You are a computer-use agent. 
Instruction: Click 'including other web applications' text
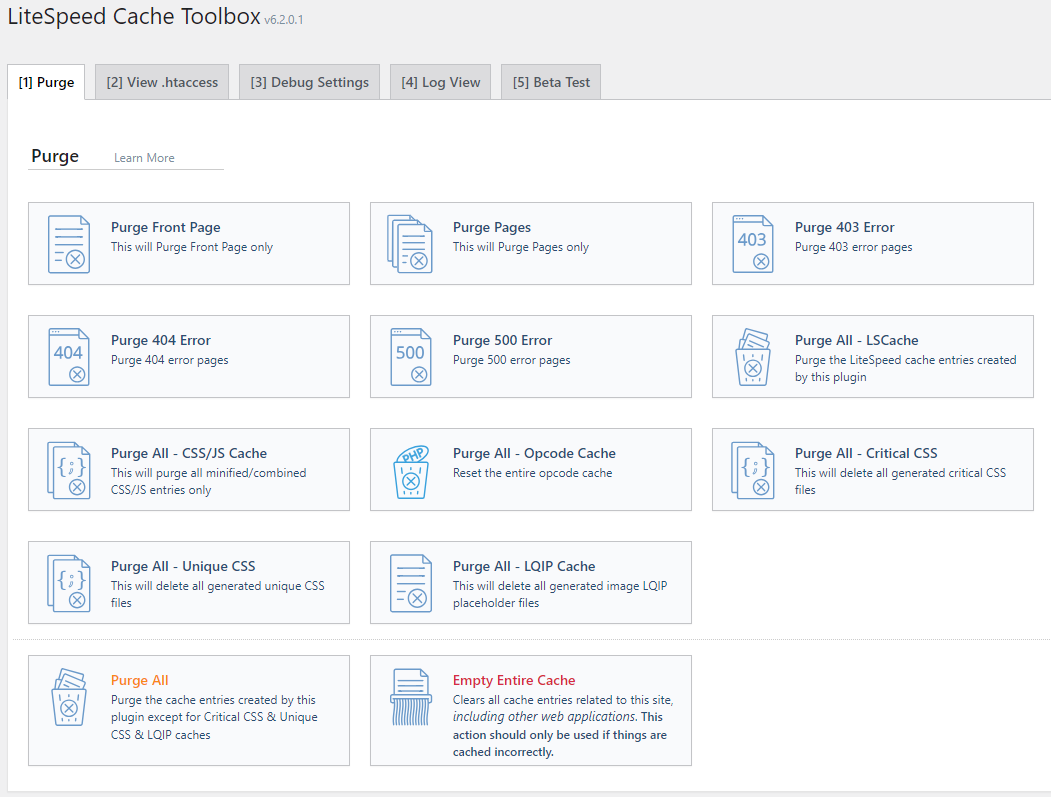(x=544, y=717)
